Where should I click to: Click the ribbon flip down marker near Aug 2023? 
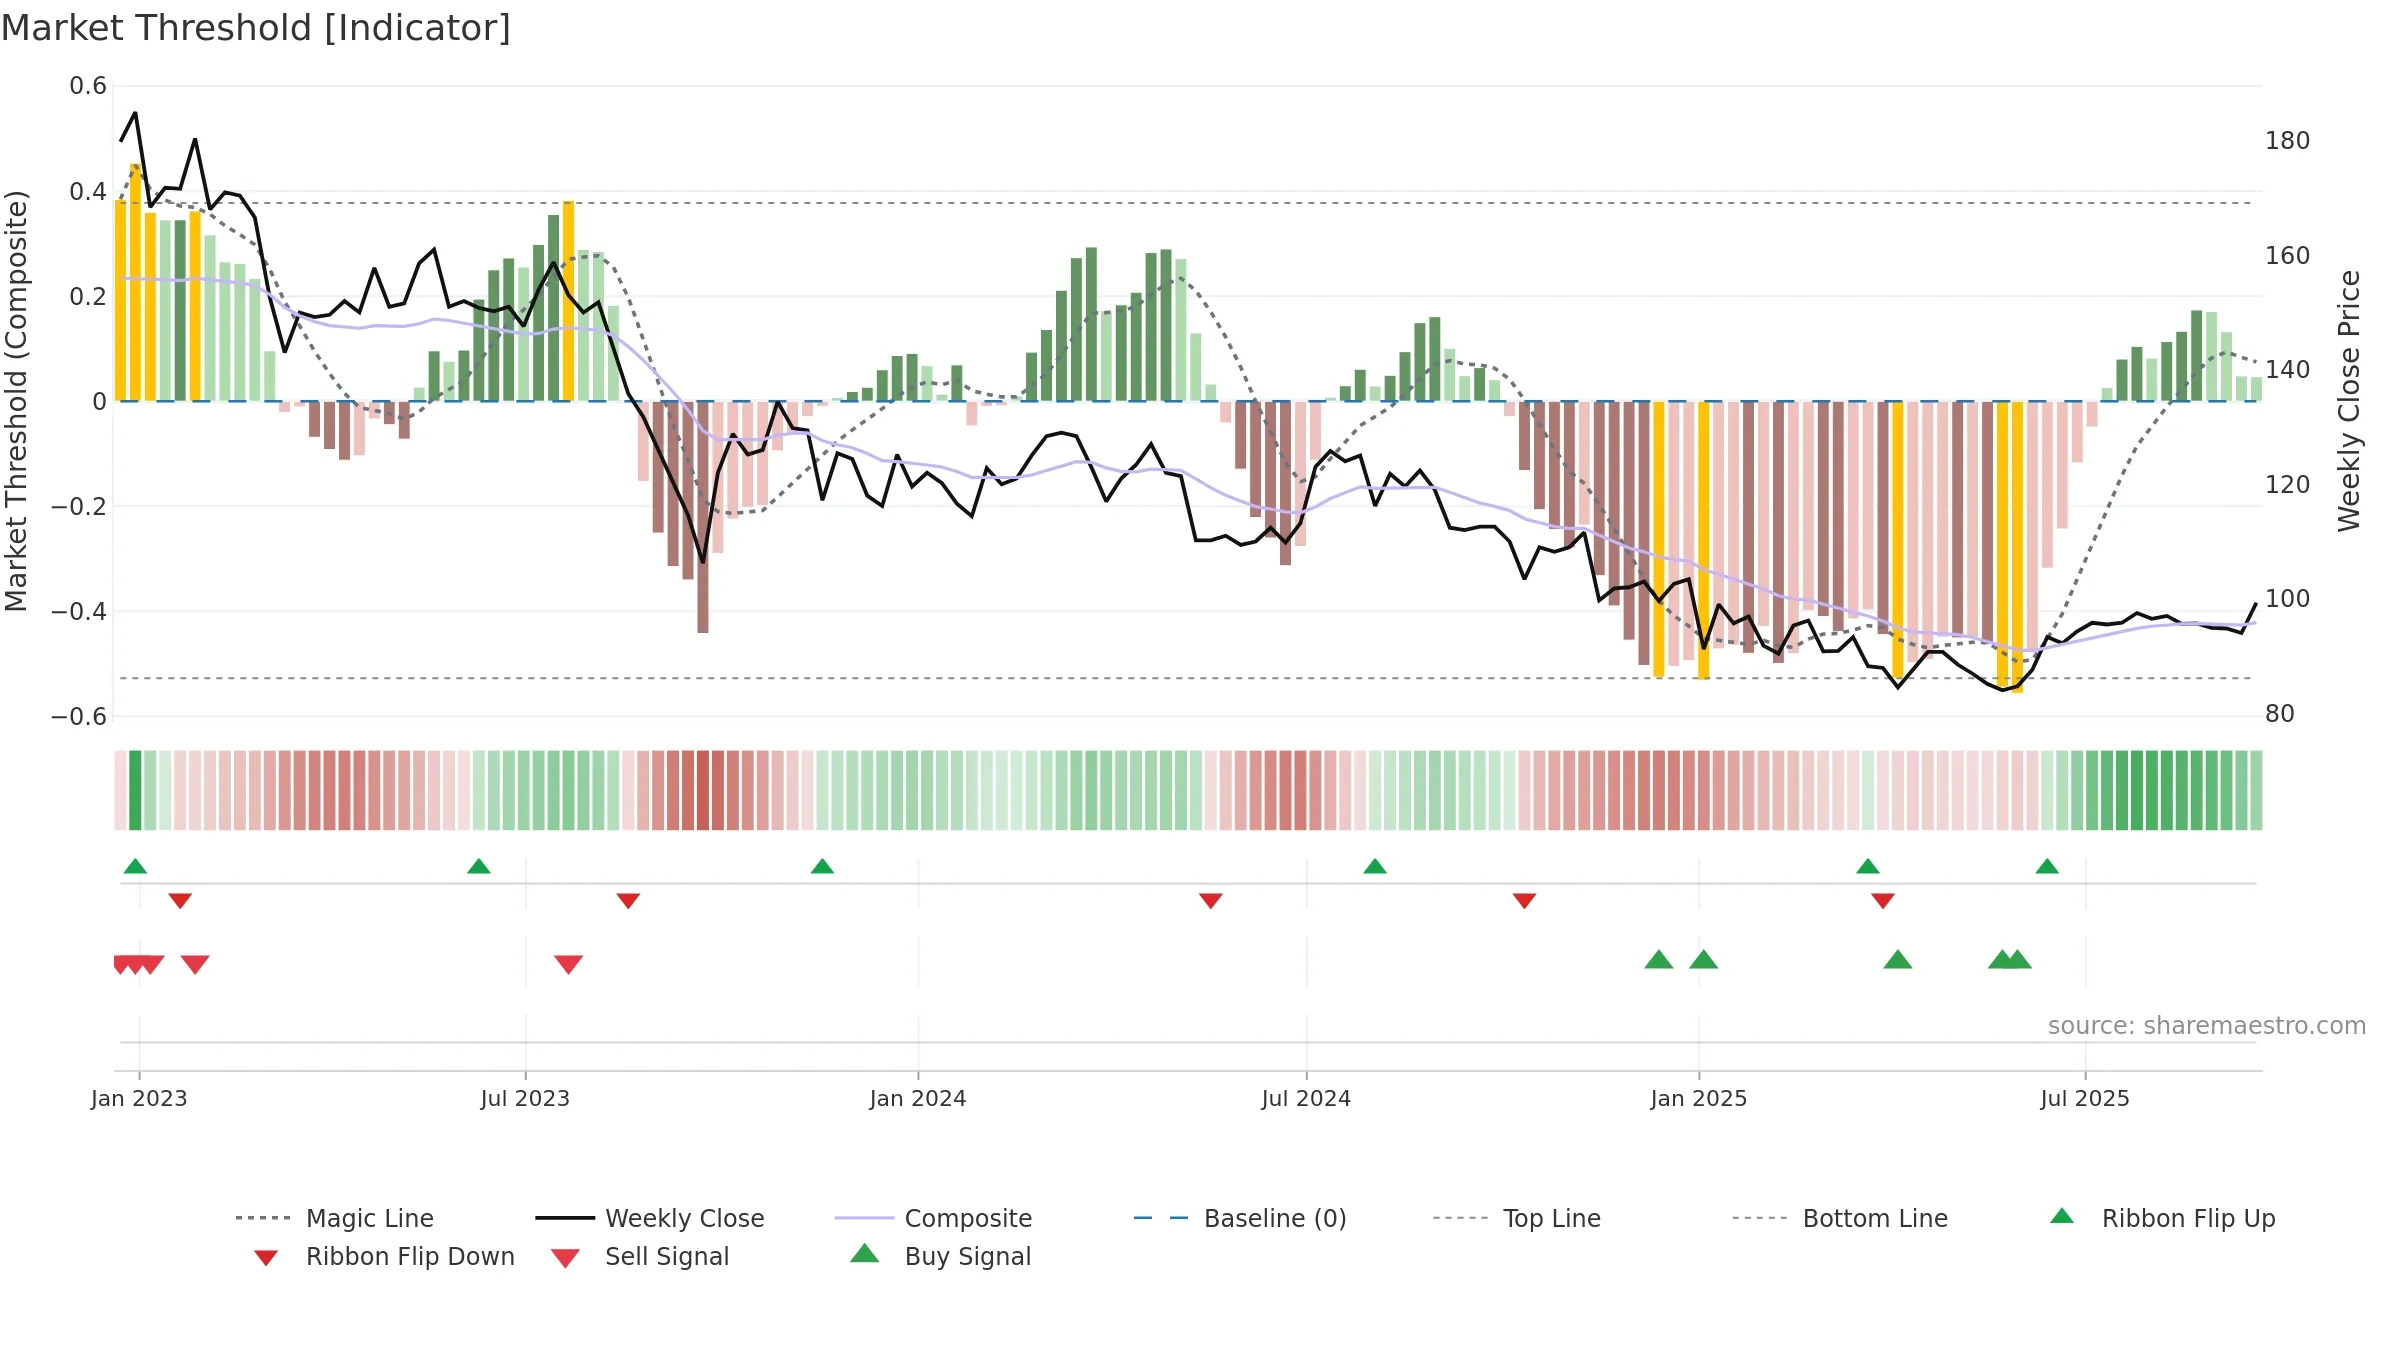[628, 901]
